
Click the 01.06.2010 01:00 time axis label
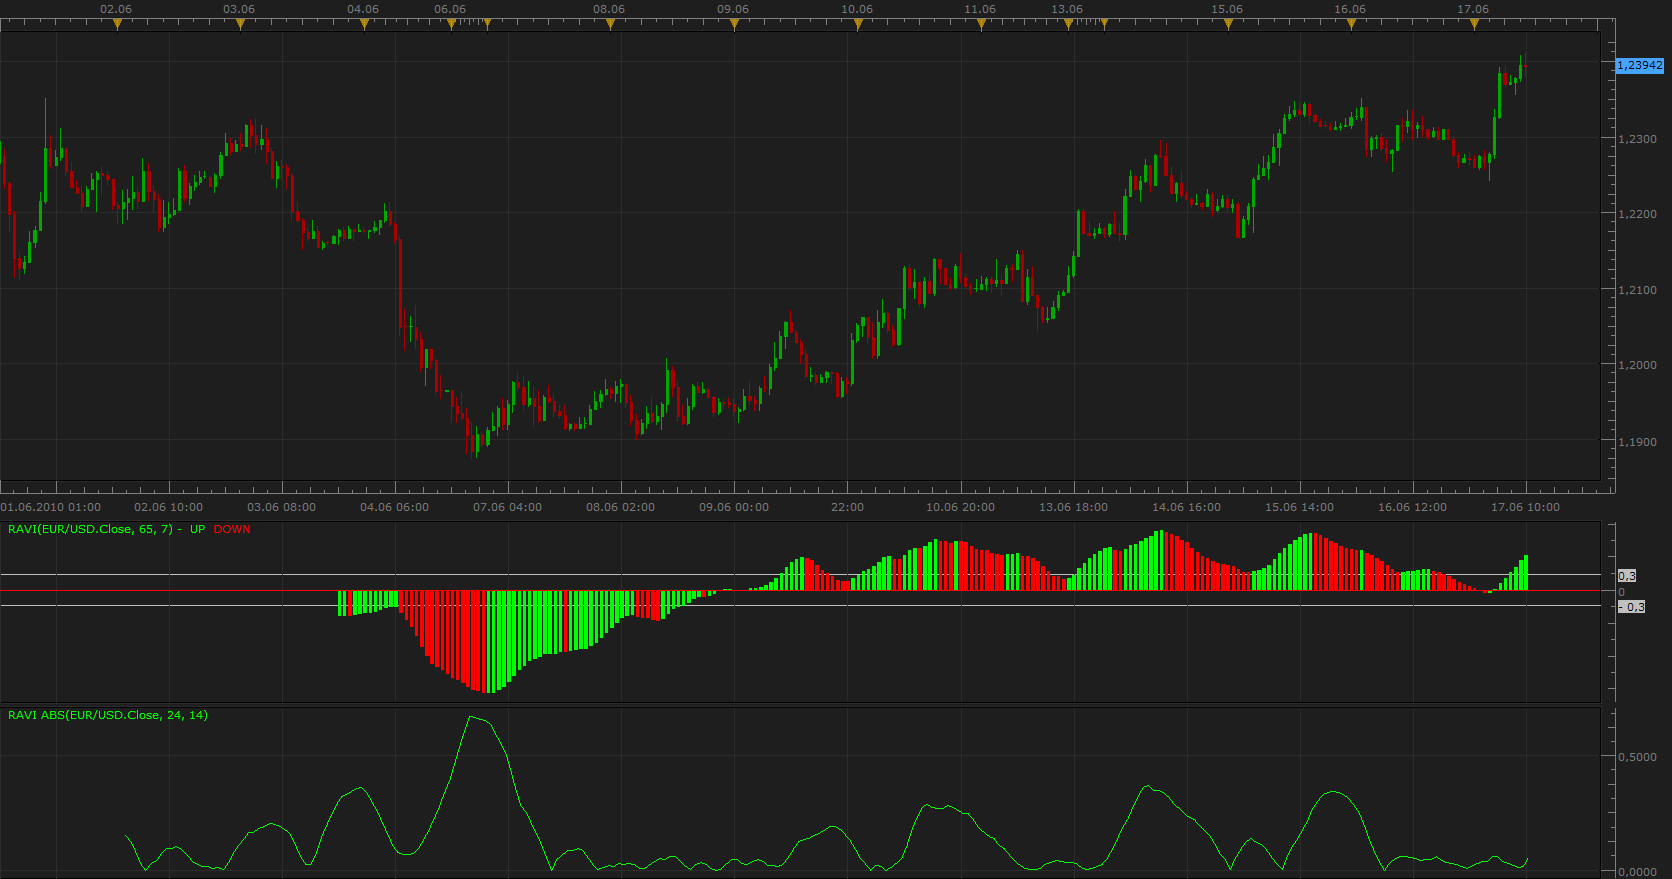click(51, 507)
